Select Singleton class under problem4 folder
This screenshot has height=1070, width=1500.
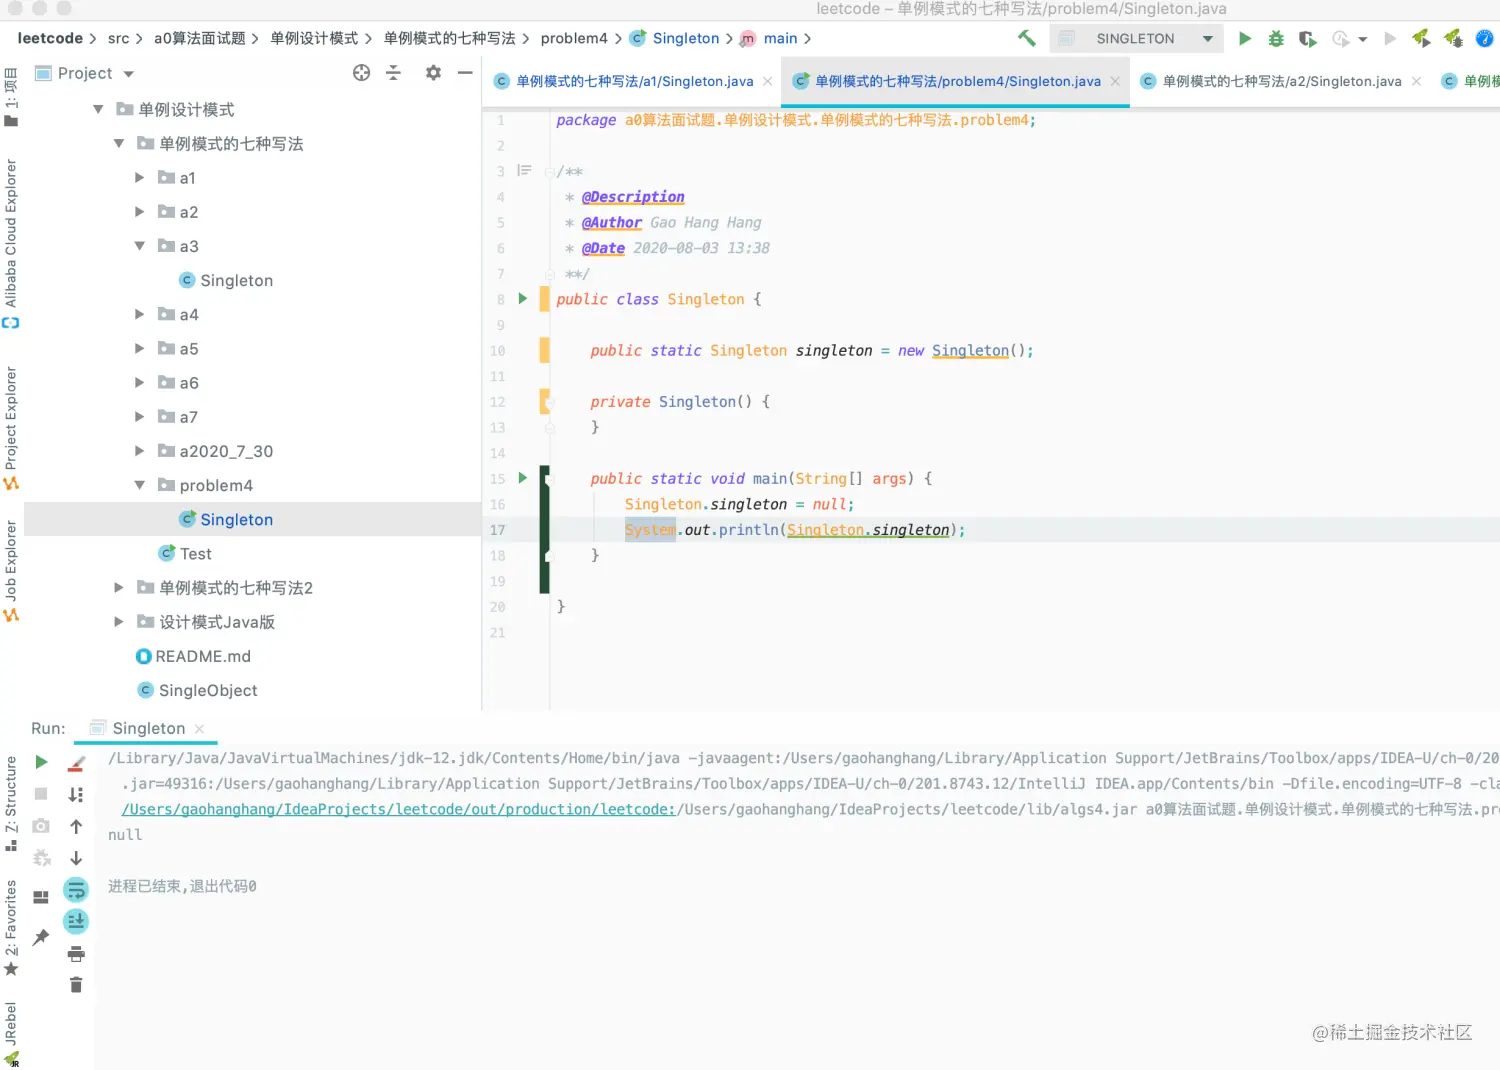coord(226,519)
